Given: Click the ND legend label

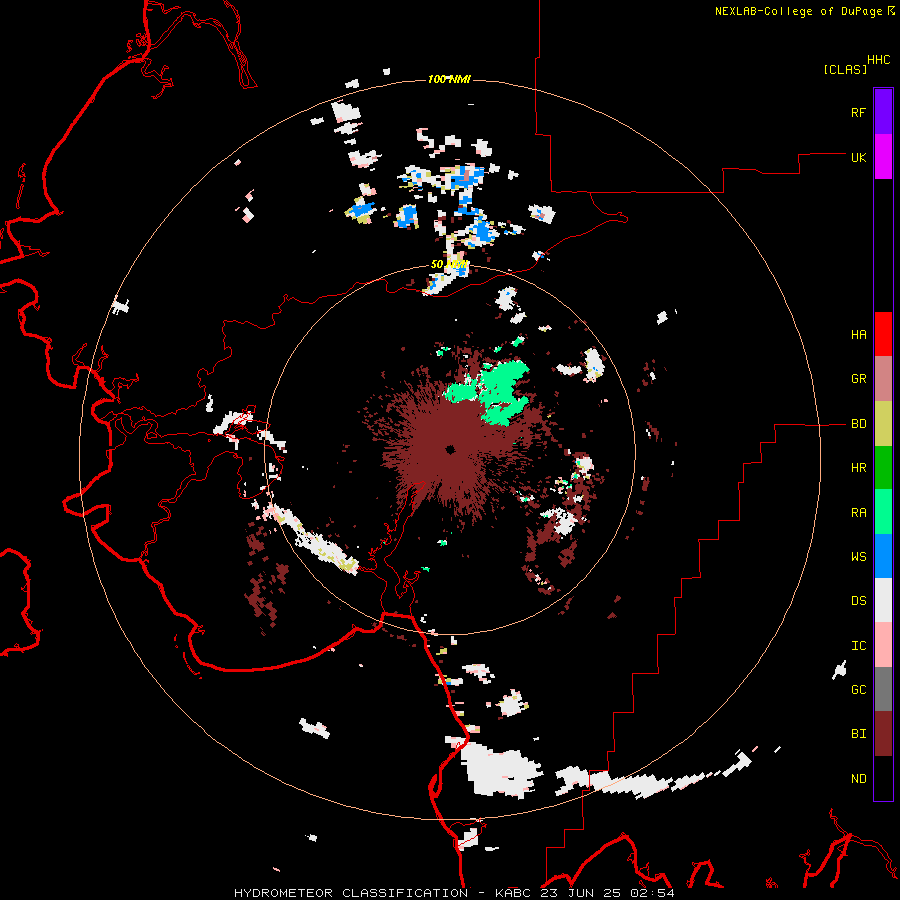Looking at the screenshot, I should click(858, 779).
